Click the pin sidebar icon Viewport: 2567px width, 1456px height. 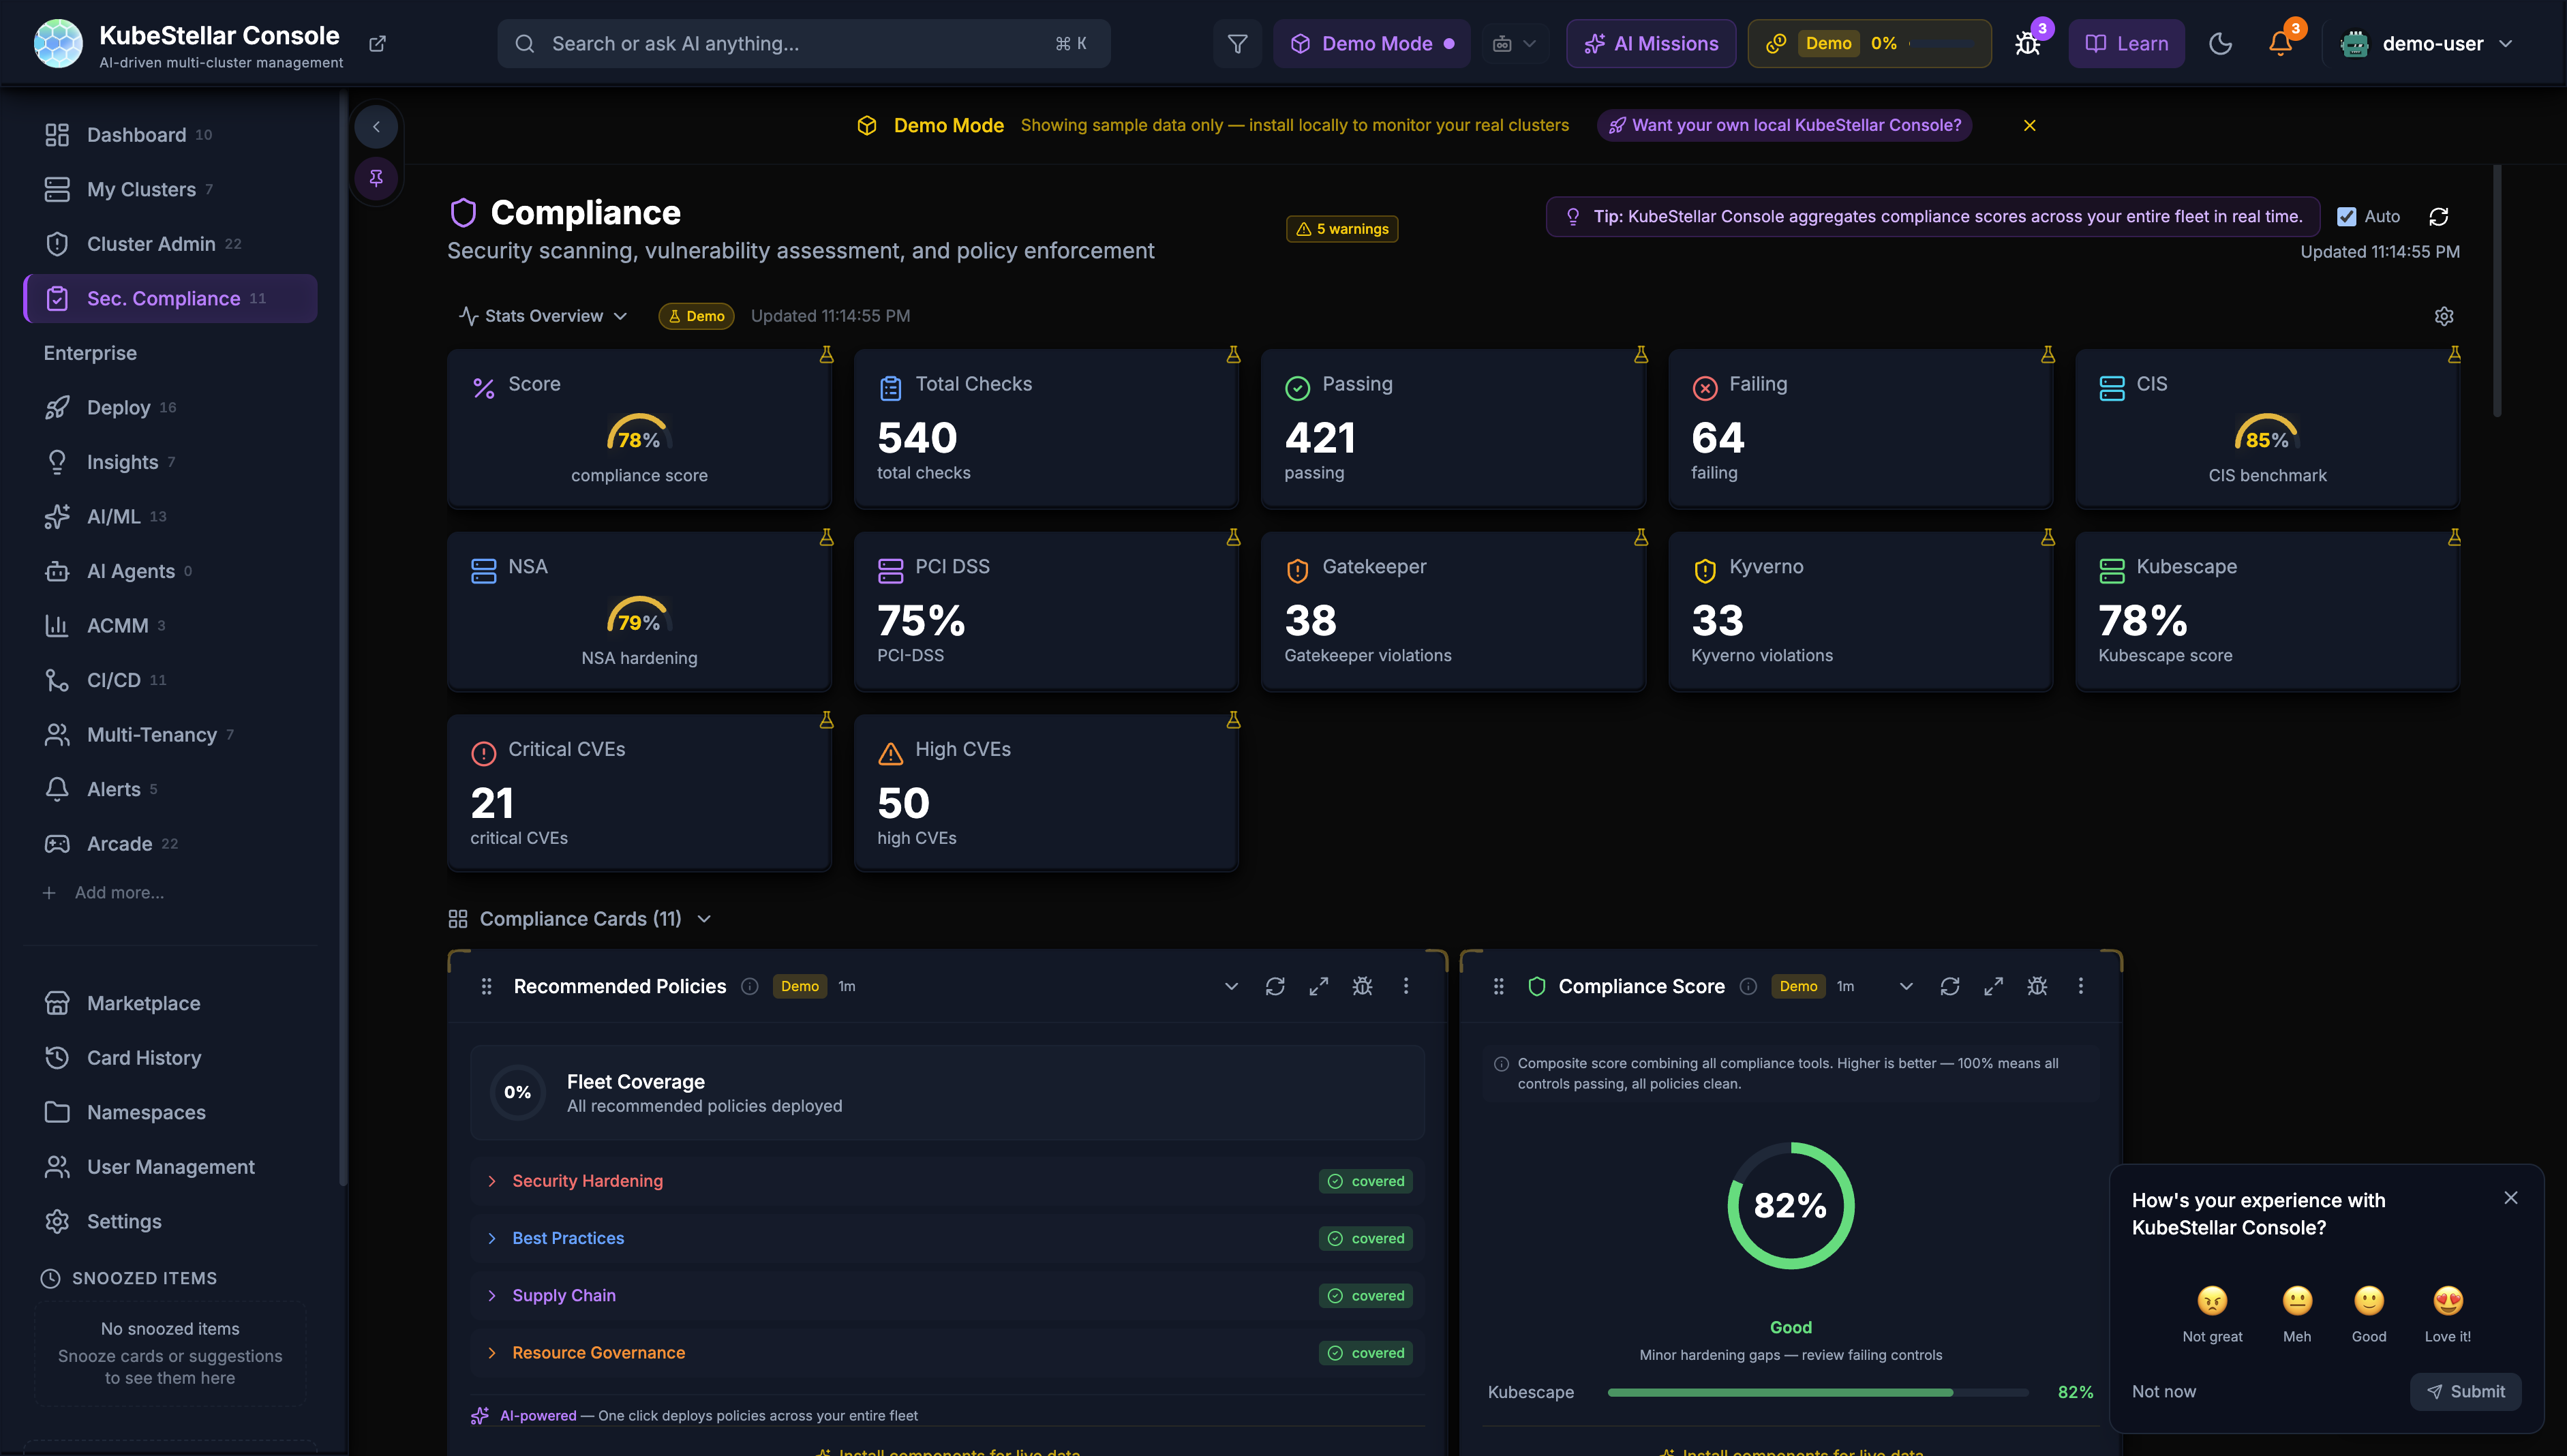click(376, 178)
